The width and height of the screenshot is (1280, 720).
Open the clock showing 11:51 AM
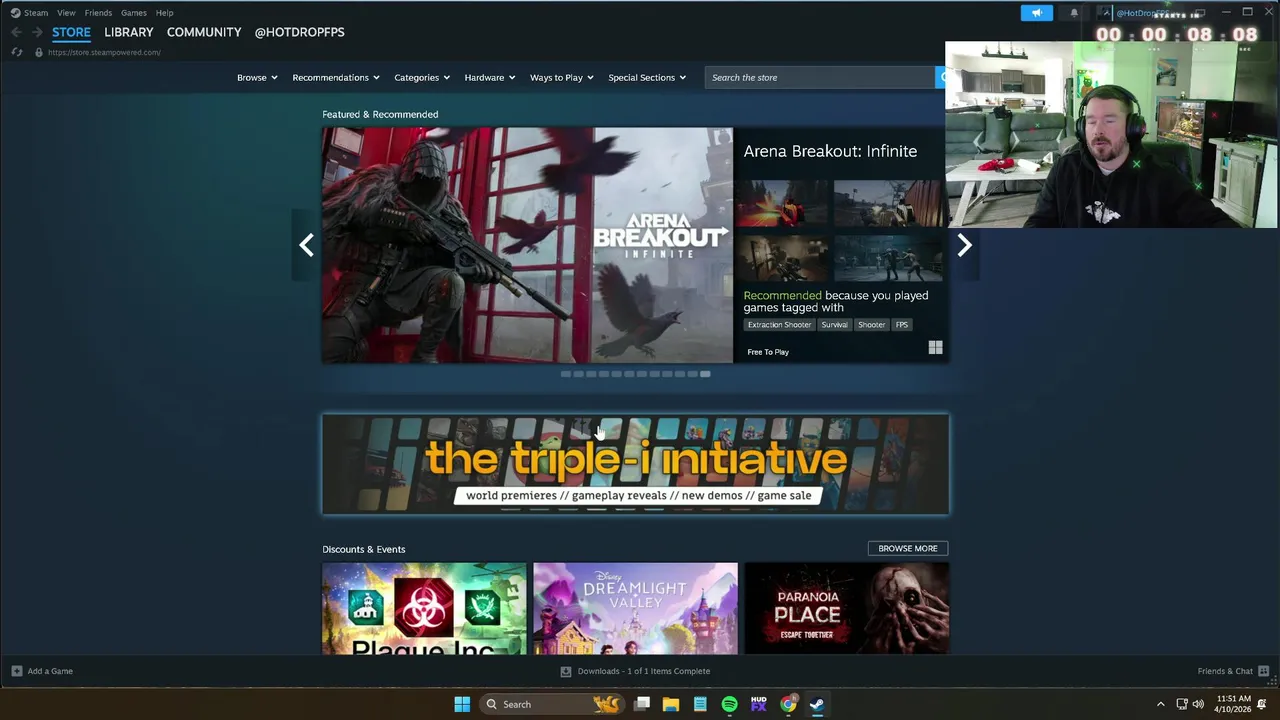(x=1232, y=704)
